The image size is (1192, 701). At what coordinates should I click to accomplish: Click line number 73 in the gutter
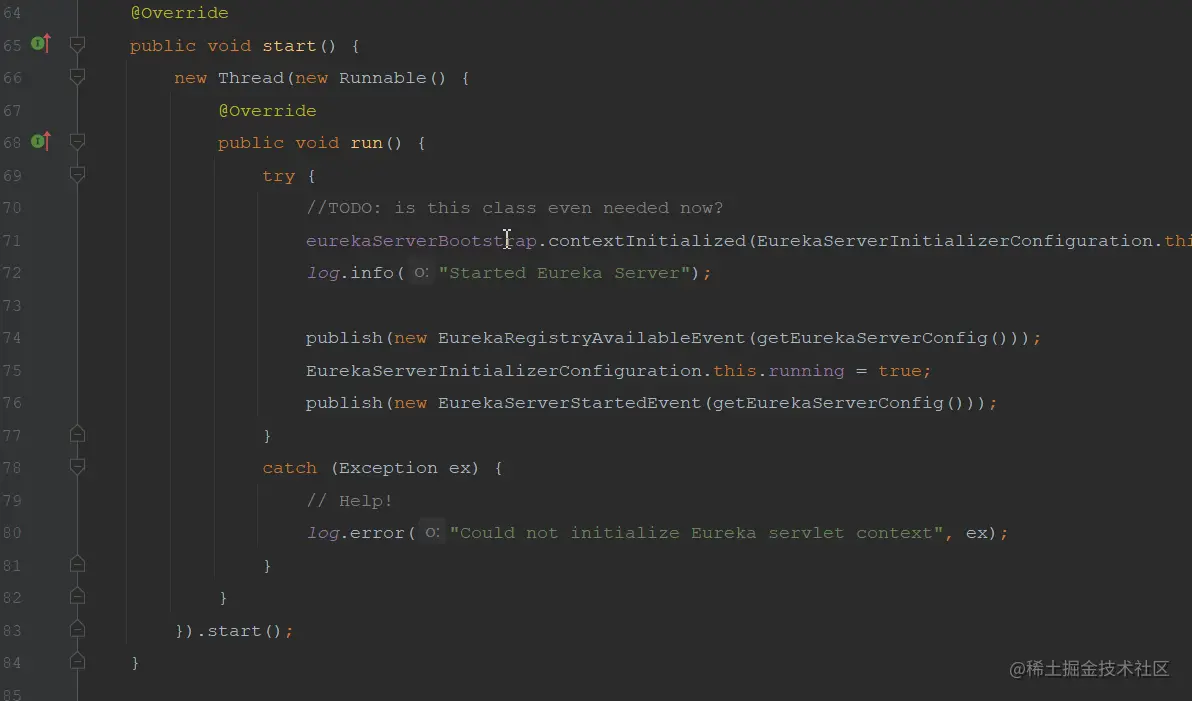(x=12, y=305)
